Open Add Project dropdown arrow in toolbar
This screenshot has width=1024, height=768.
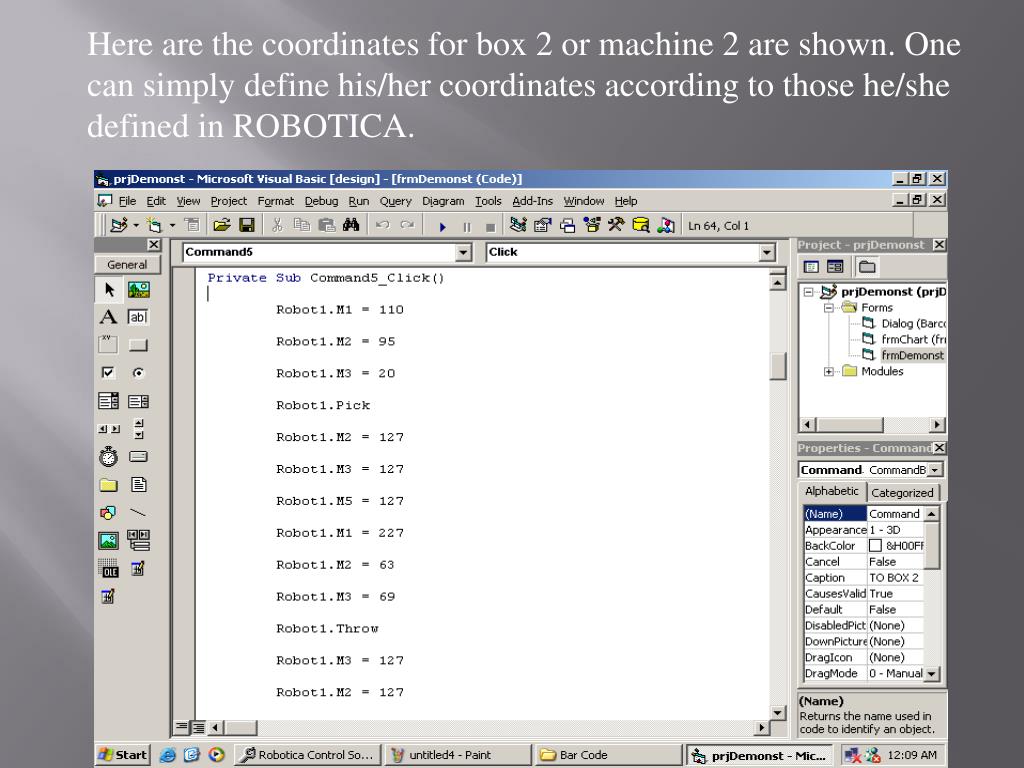click(x=136, y=225)
